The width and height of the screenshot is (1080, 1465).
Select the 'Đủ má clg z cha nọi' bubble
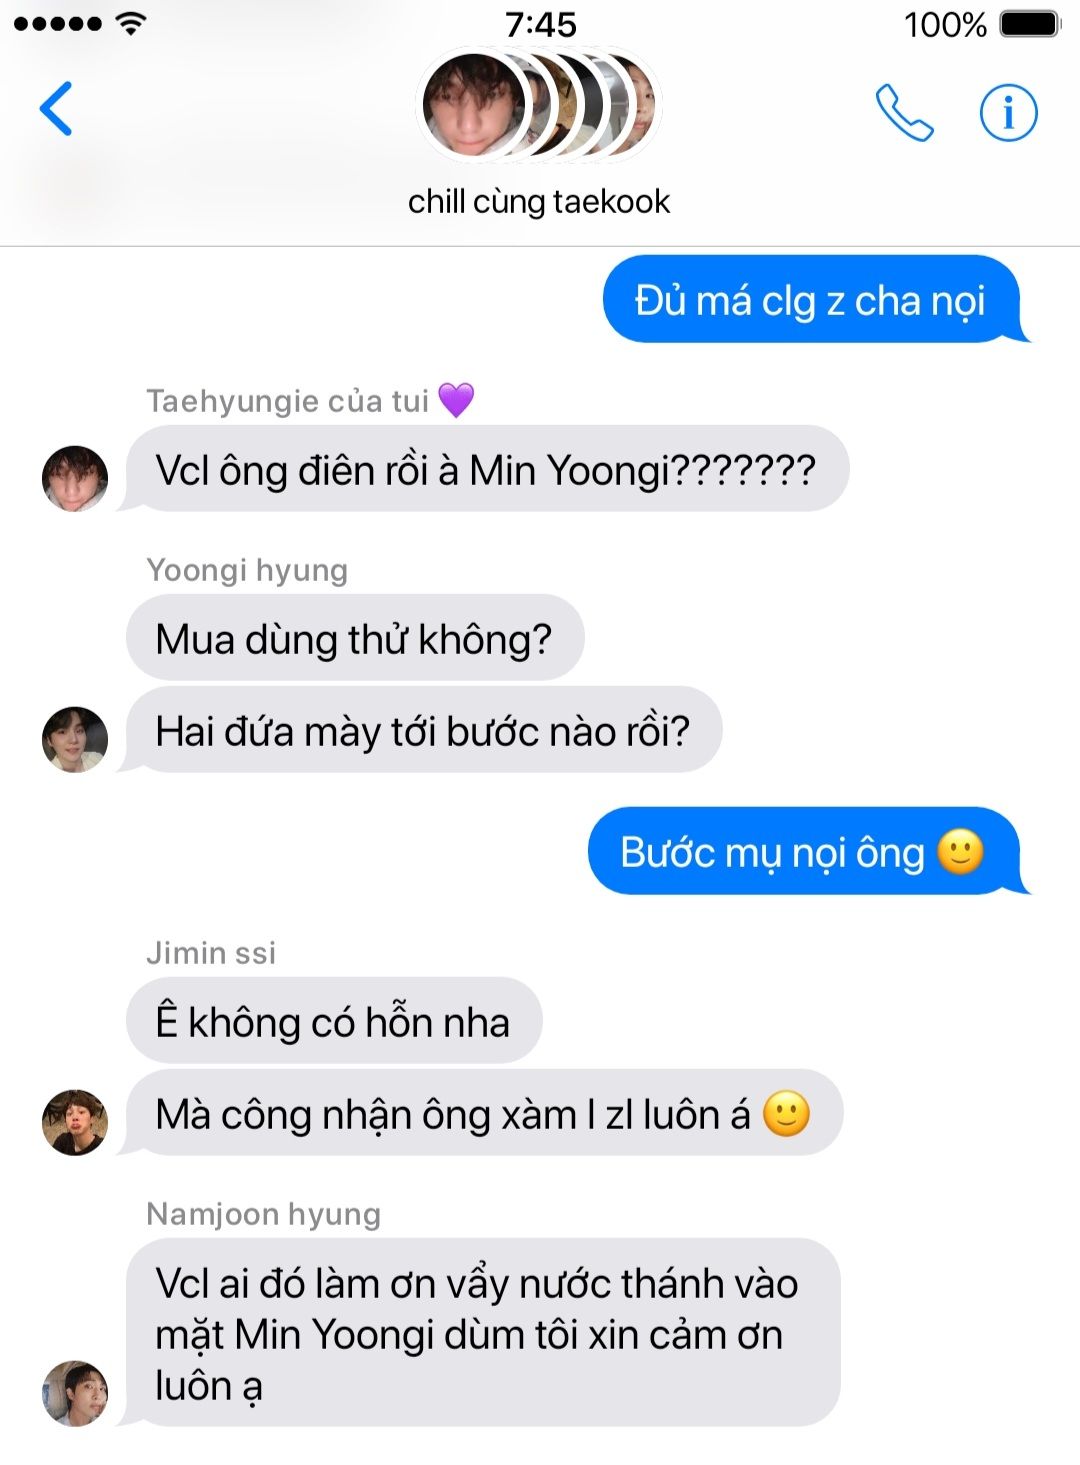812,299
